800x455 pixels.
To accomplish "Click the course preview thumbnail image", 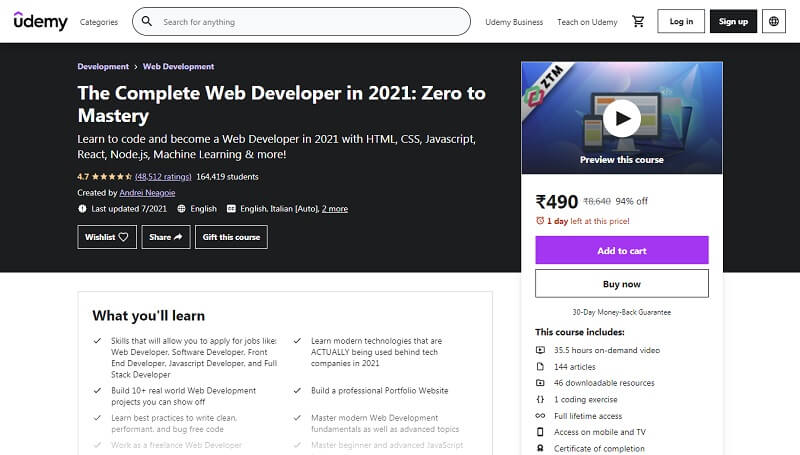I will [x=621, y=118].
